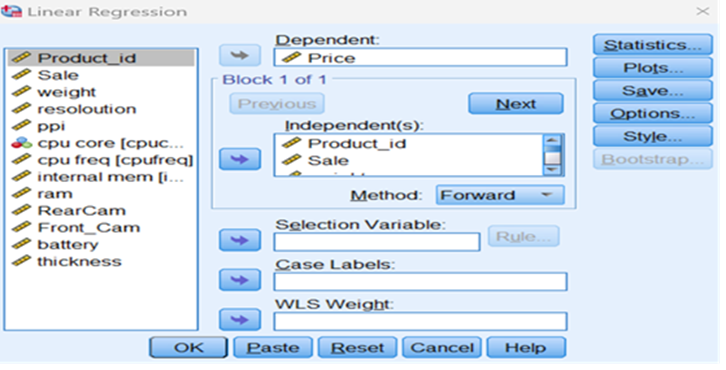The width and height of the screenshot is (726, 370).
Task: Click inside the WLS Weight field
Action: (x=420, y=321)
